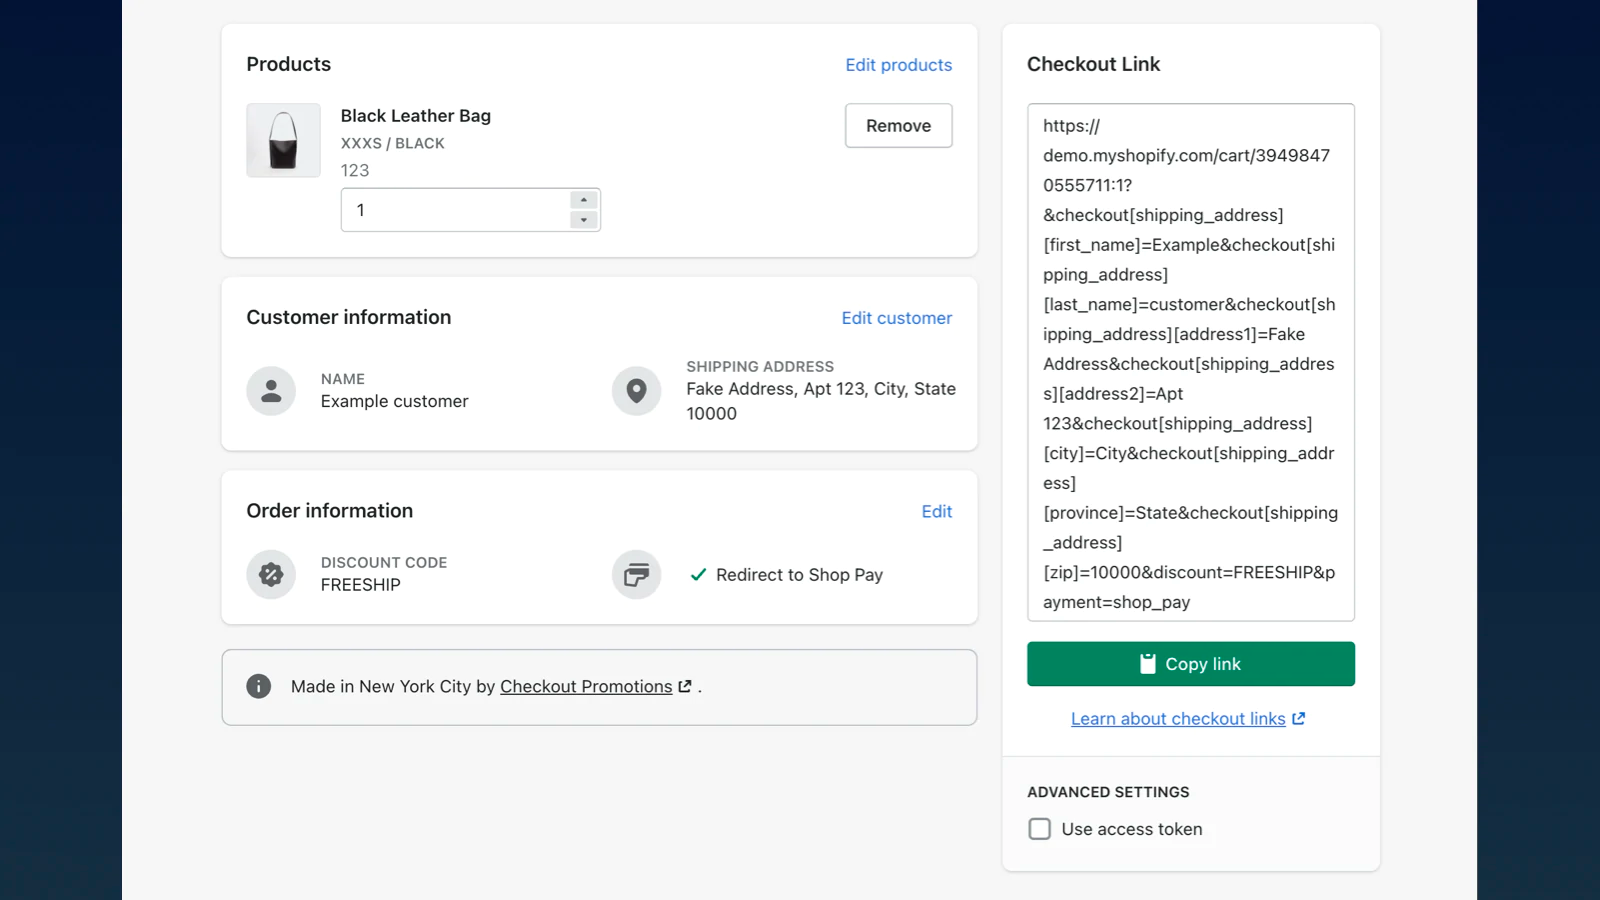Open the Learn about checkout links page
This screenshot has width=1600, height=900.
(1178, 719)
